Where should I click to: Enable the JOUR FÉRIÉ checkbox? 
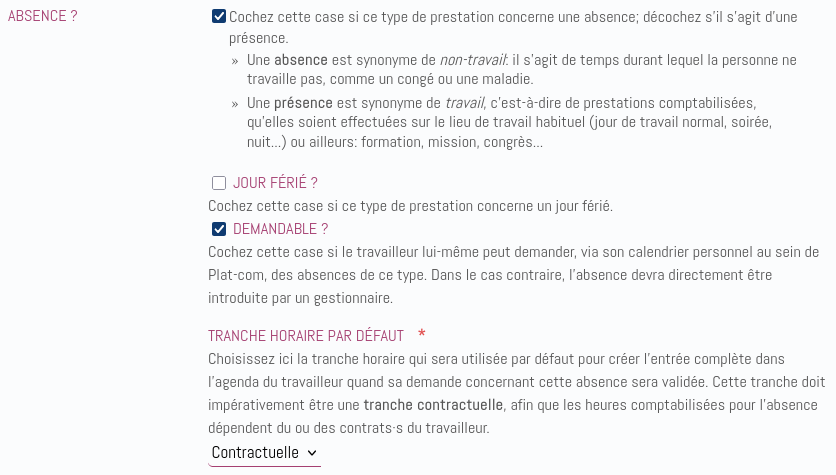219,183
